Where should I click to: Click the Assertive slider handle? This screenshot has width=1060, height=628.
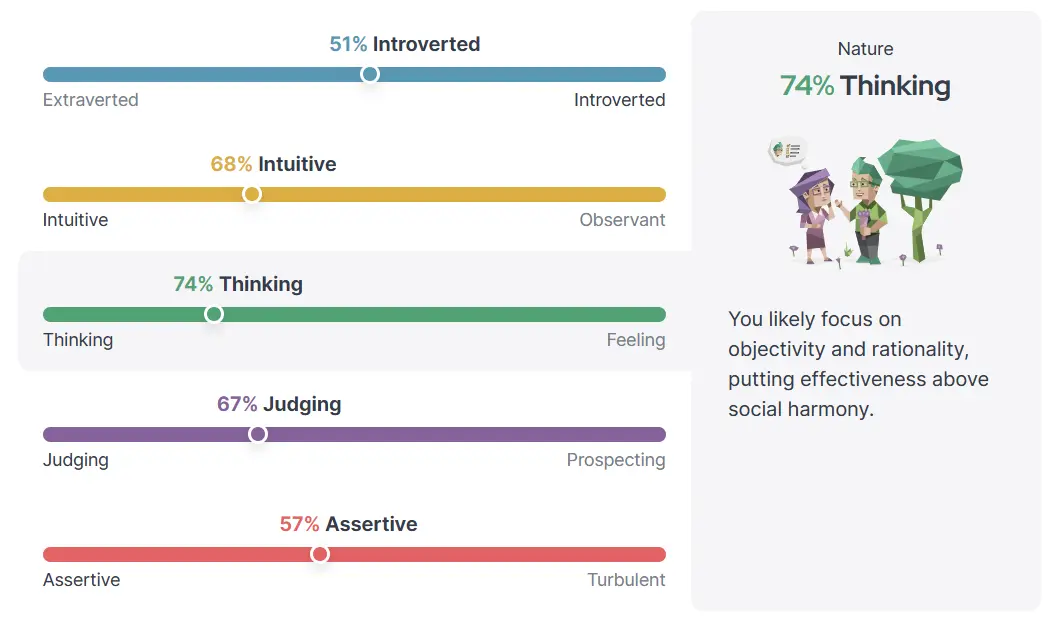tap(319, 554)
